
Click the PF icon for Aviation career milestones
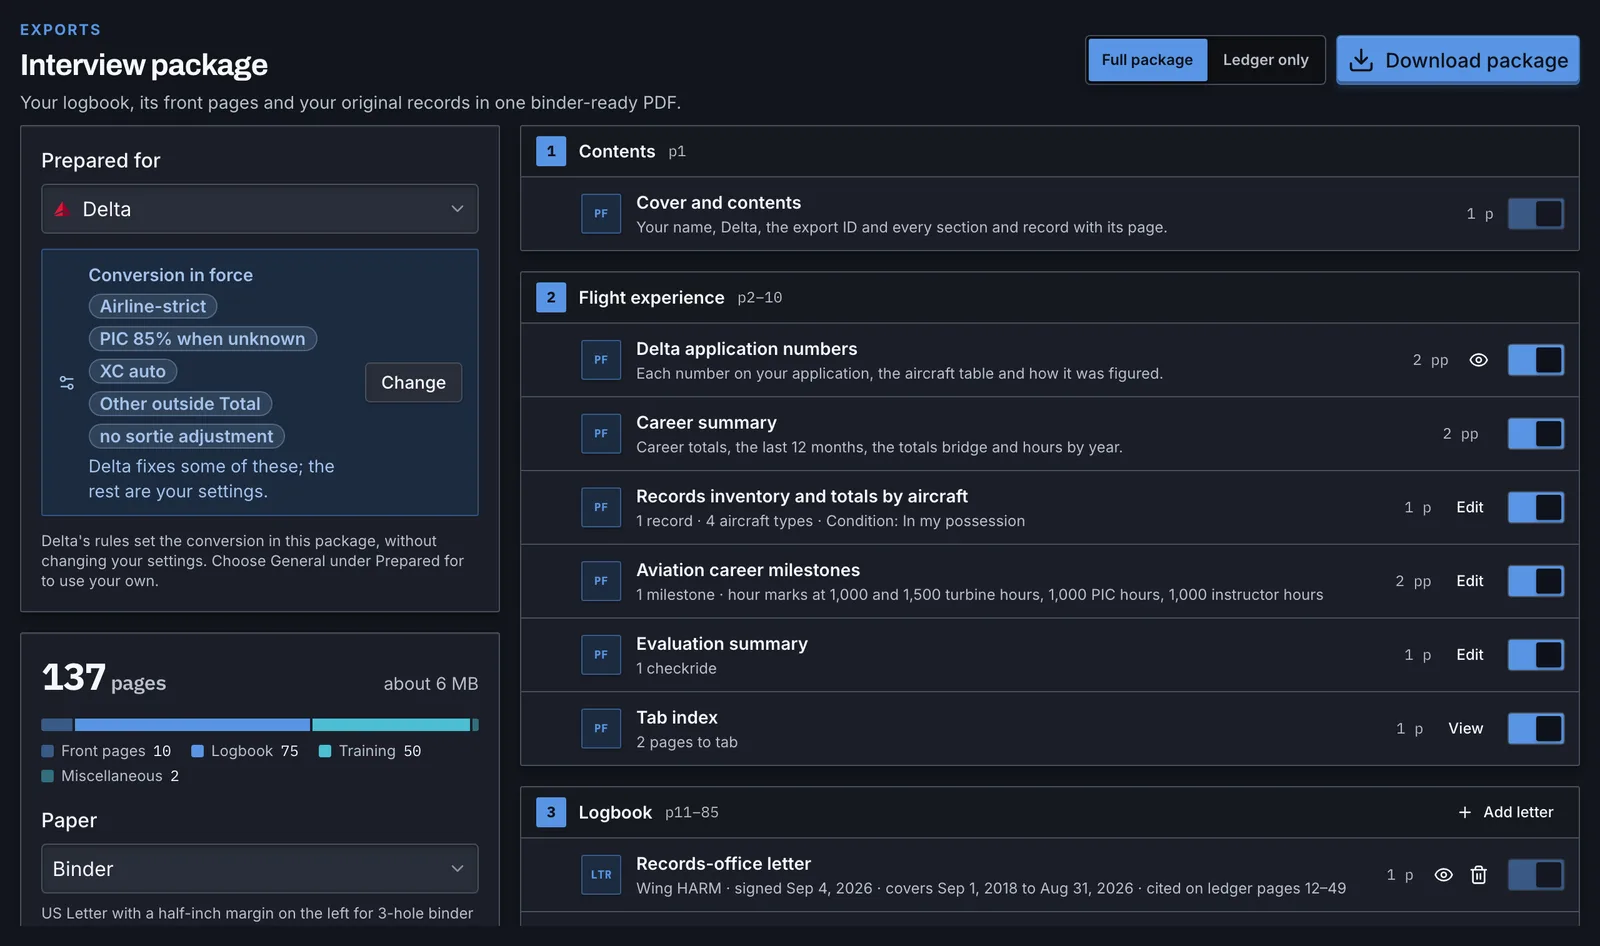click(x=601, y=581)
